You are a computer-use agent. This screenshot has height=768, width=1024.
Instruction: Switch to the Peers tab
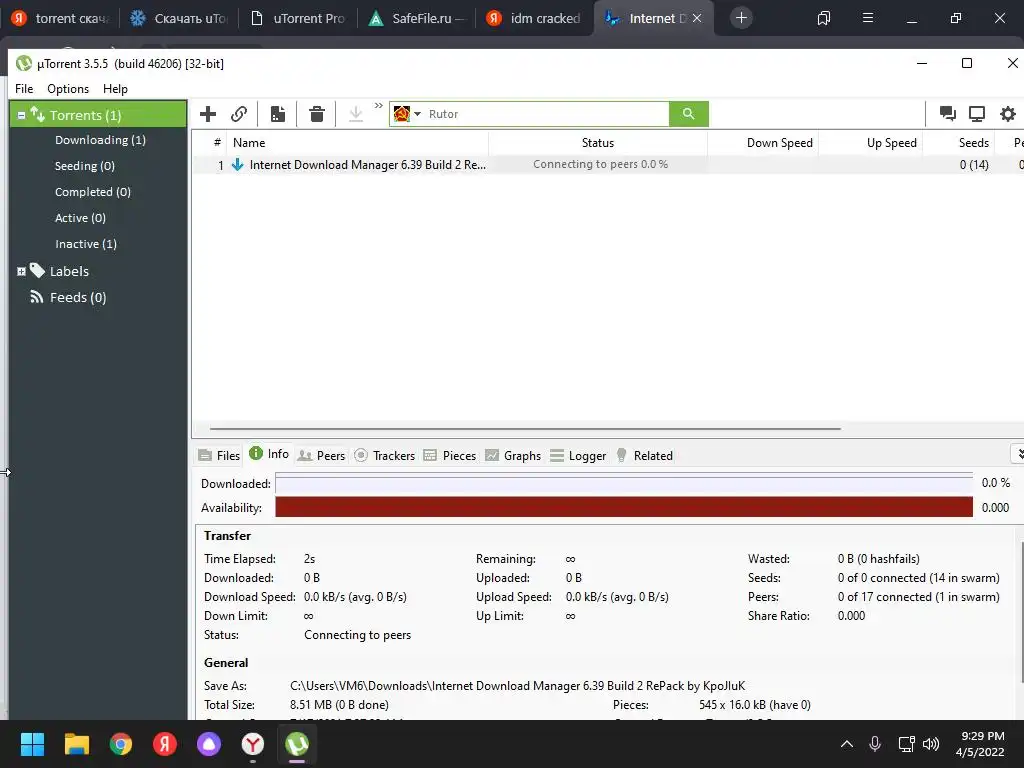[x=321, y=456]
